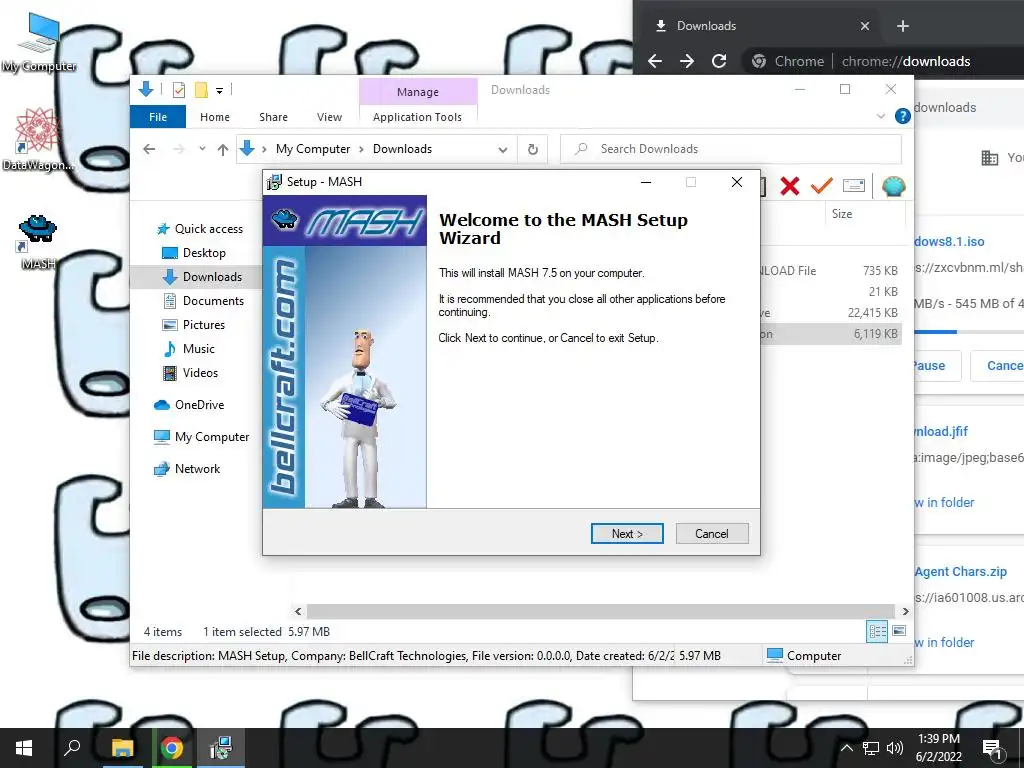1024x768 pixels.
Task: Open Chrome from taskbar
Action: pos(172,748)
